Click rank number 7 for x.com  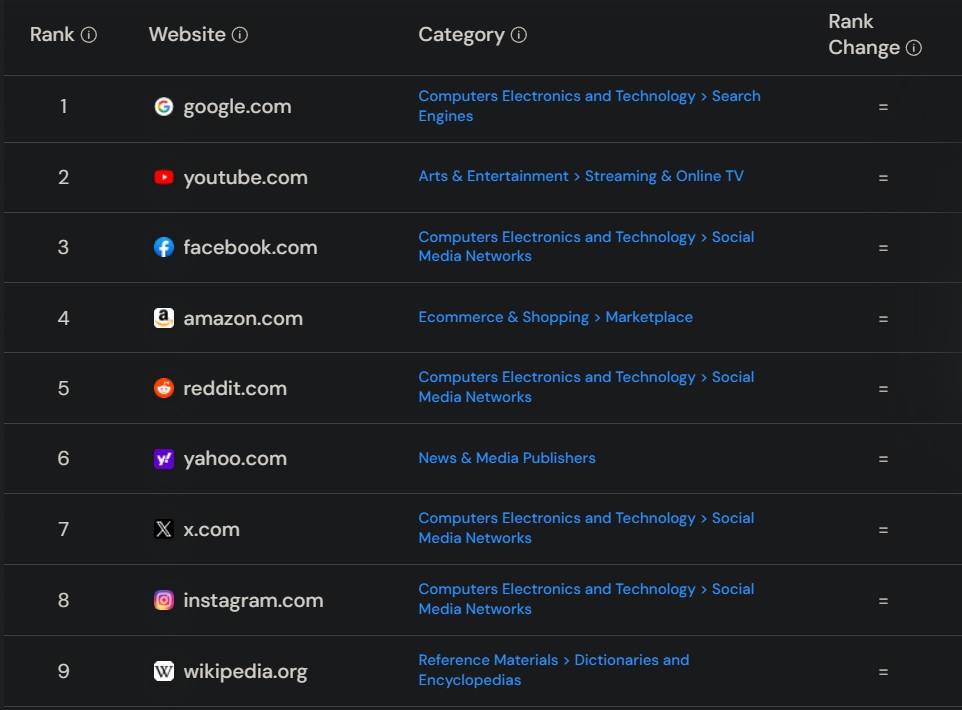point(63,529)
